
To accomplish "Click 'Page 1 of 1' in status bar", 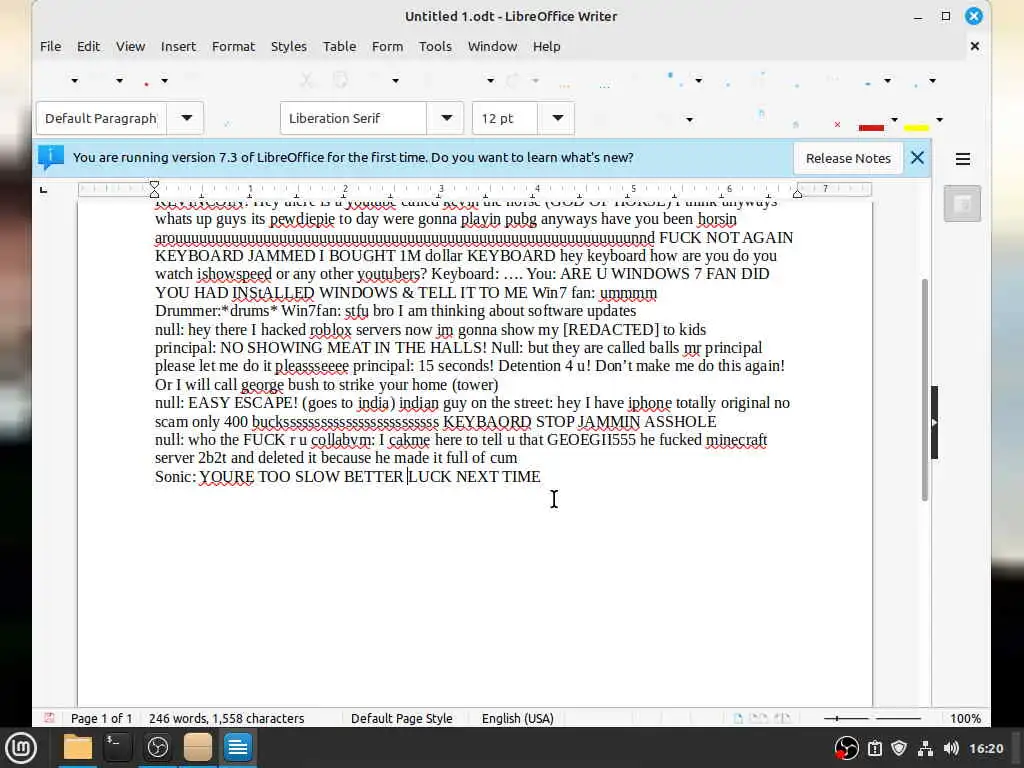I will pyautogui.click(x=101, y=718).
